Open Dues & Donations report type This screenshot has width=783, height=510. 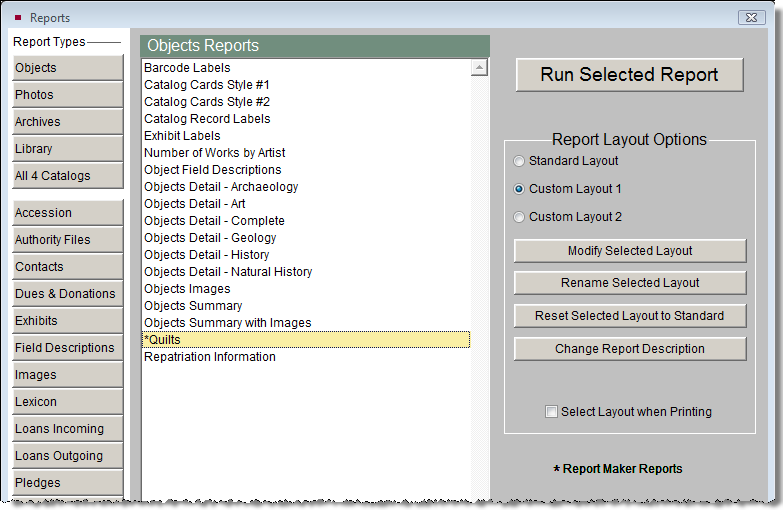click(x=67, y=294)
